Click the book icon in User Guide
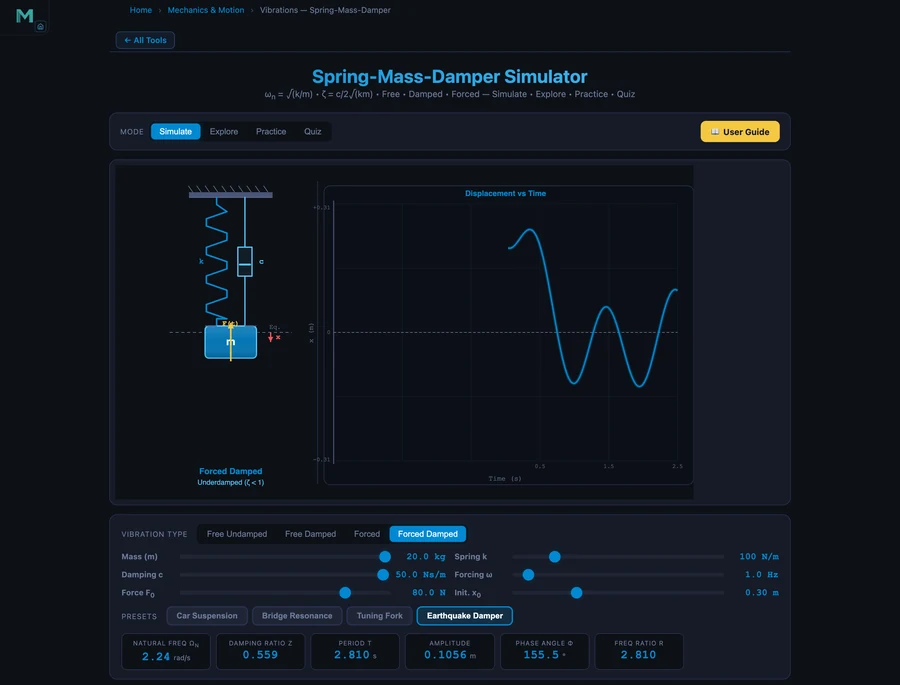 click(715, 131)
